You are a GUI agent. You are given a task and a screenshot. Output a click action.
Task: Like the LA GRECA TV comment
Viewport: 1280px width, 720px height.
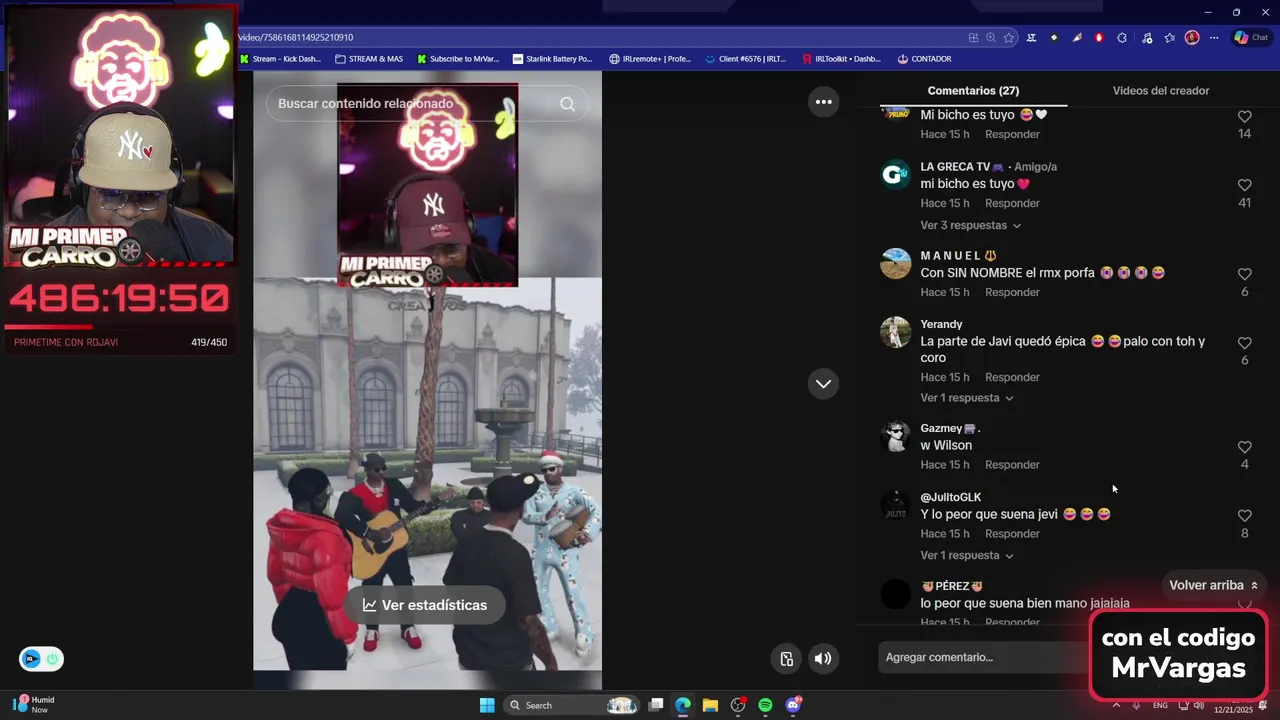[1244, 185]
